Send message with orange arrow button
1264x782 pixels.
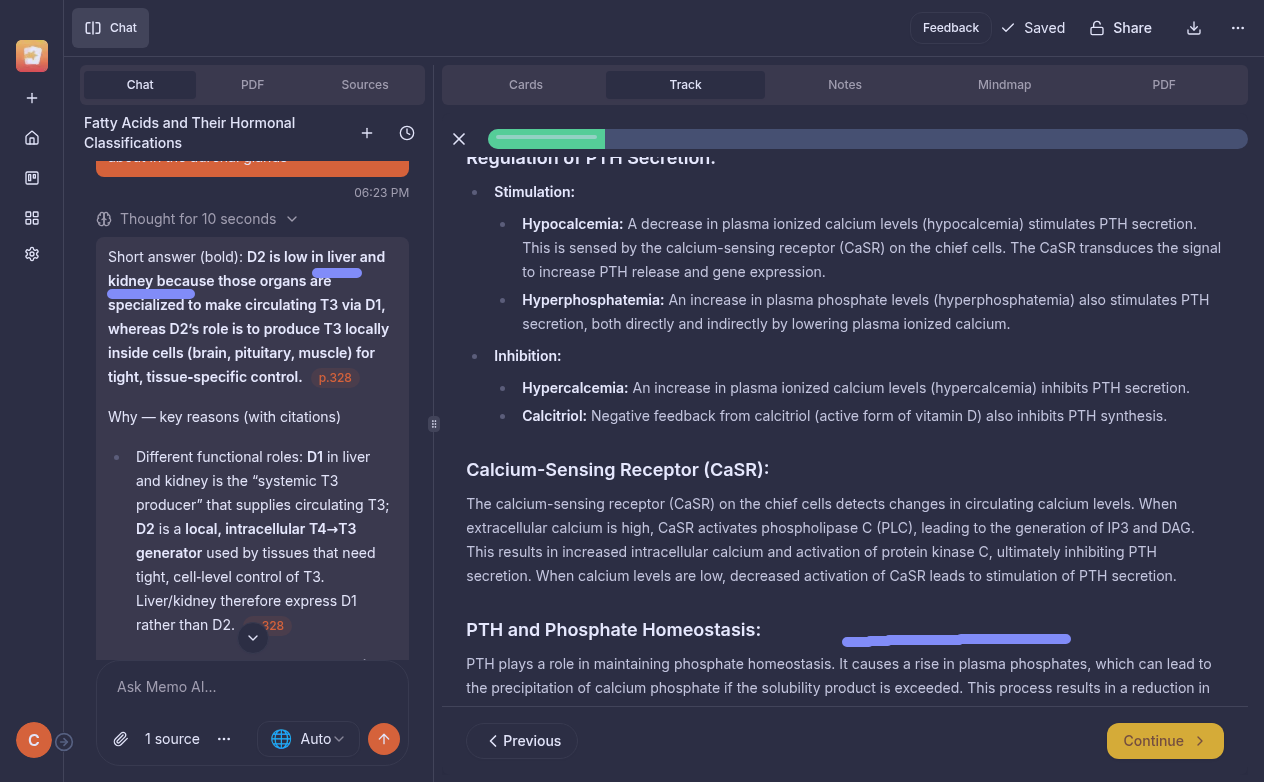point(384,739)
